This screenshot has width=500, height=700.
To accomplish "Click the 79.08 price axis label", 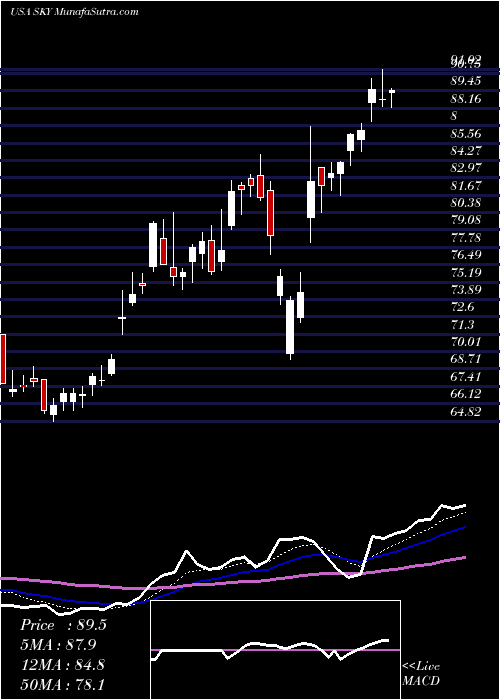I will (x=465, y=220).
